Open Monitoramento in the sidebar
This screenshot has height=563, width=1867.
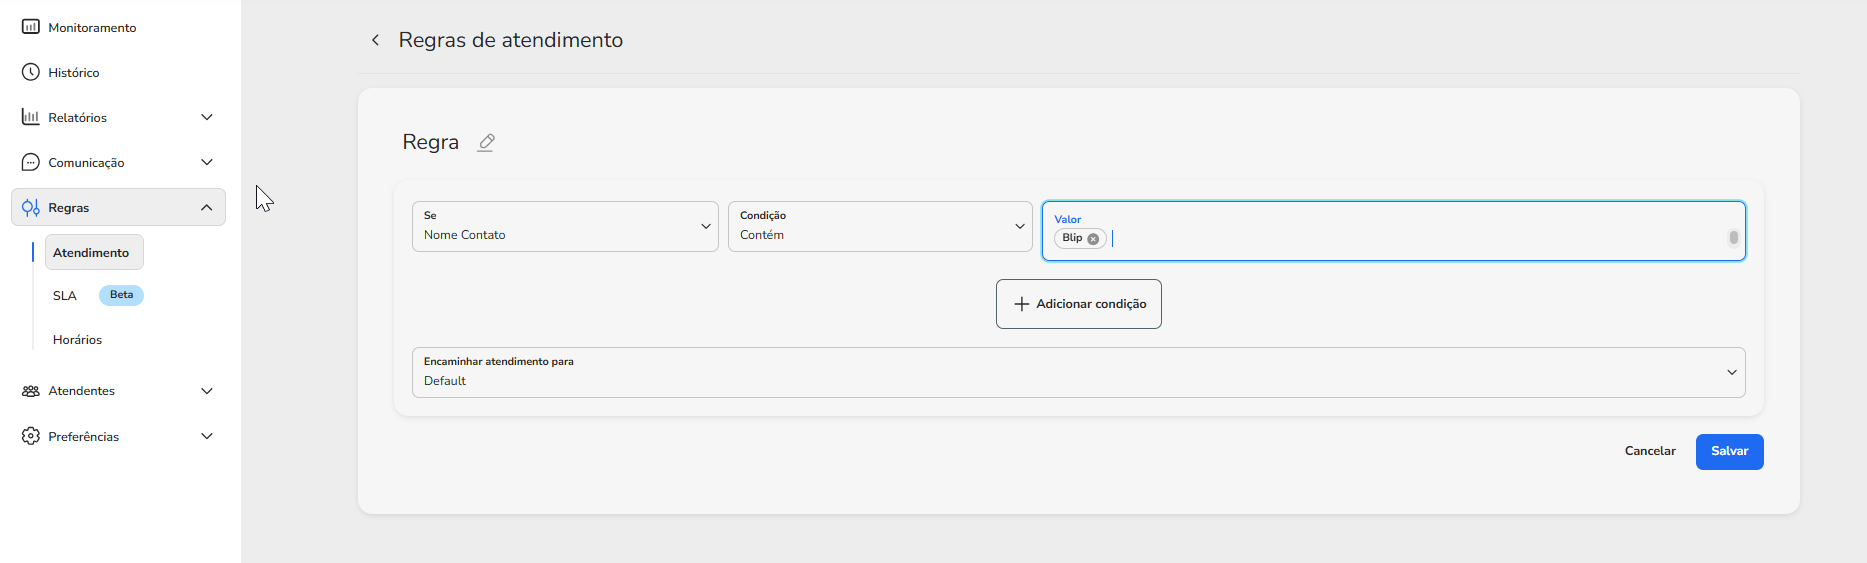tap(92, 27)
